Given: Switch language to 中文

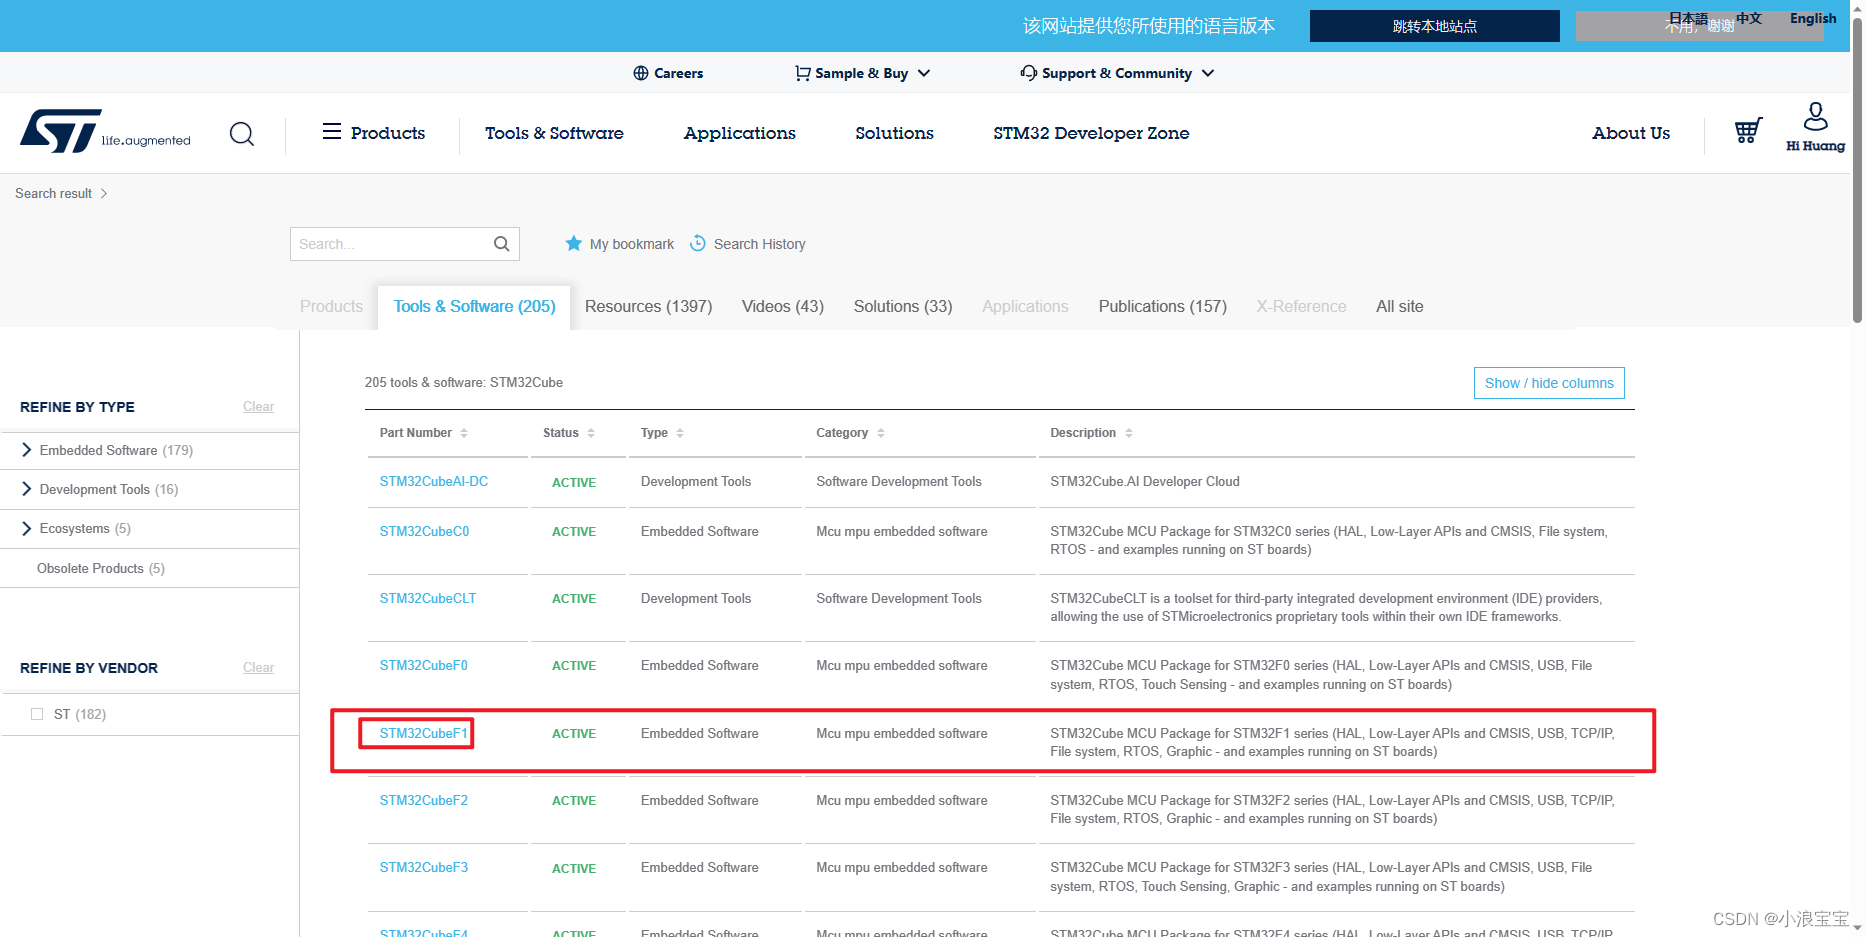Looking at the screenshot, I should (1749, 18).
